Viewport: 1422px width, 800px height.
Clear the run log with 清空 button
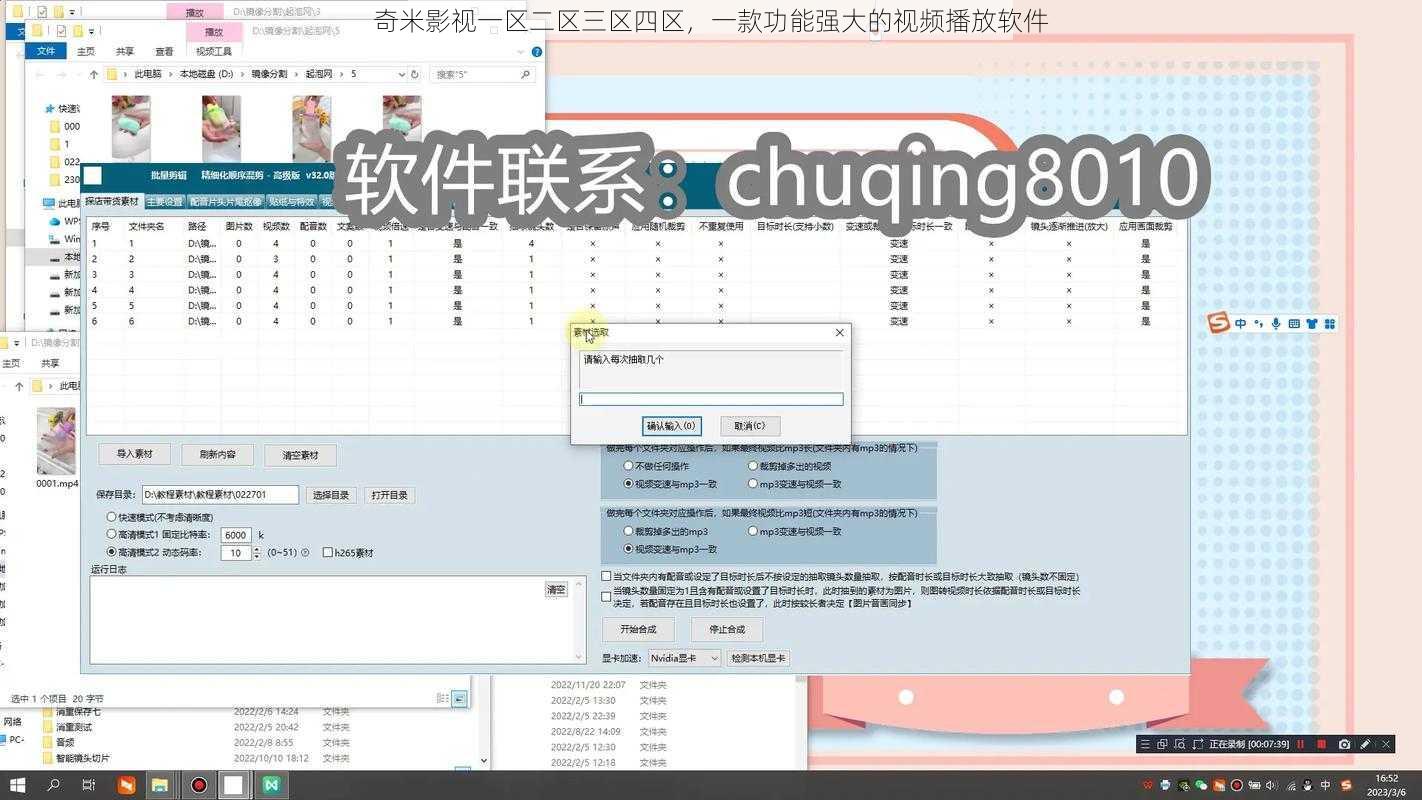(556, 589)
